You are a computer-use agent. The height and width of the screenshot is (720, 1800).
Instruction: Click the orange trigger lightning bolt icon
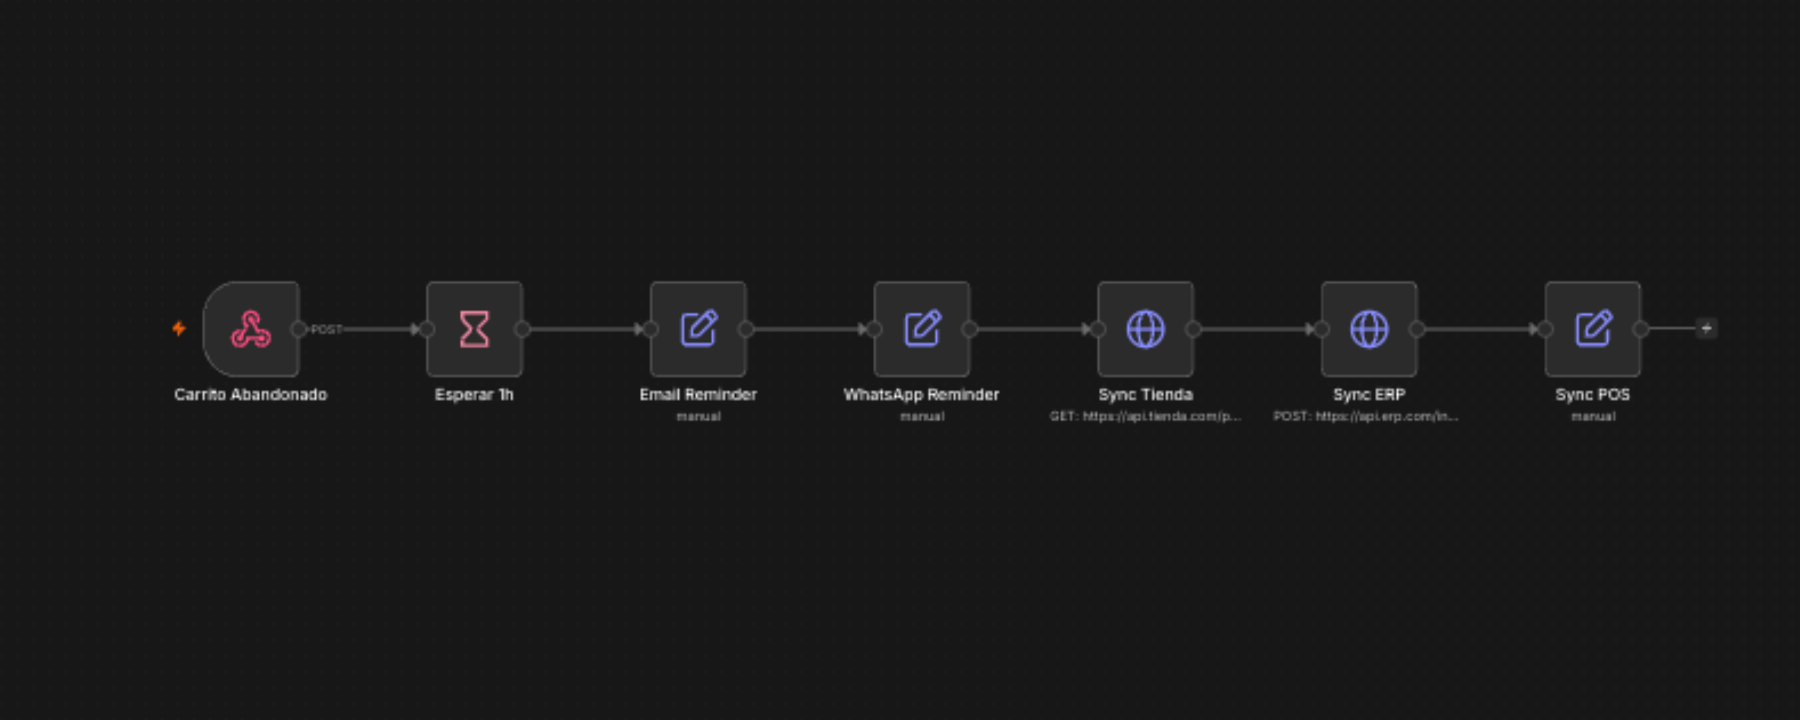pos(179,328)
